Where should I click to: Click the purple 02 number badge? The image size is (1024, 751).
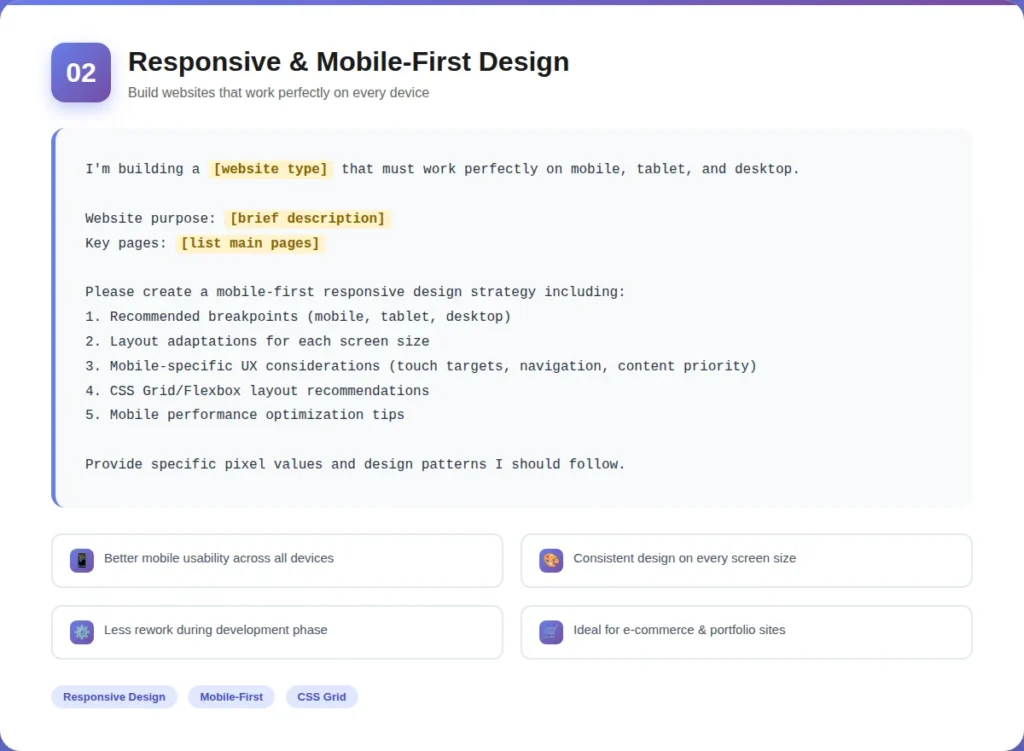coord(80,72)
